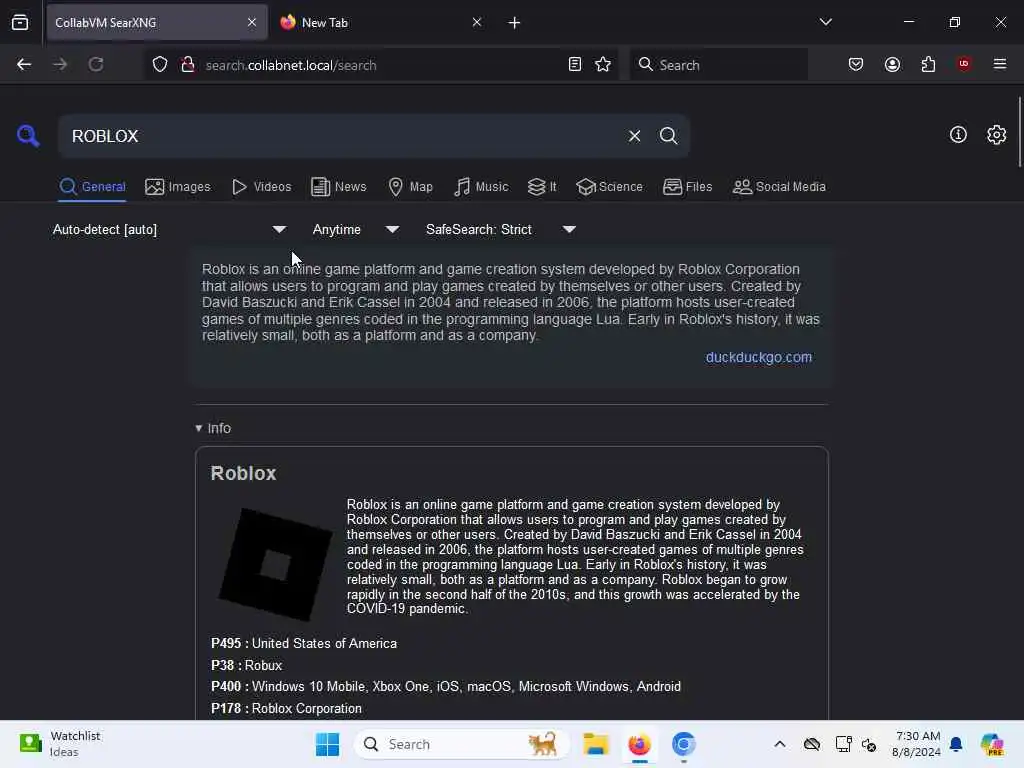Clear the ROBLOX search query
The image size is (1024, 768).
[x=634, y=136]
